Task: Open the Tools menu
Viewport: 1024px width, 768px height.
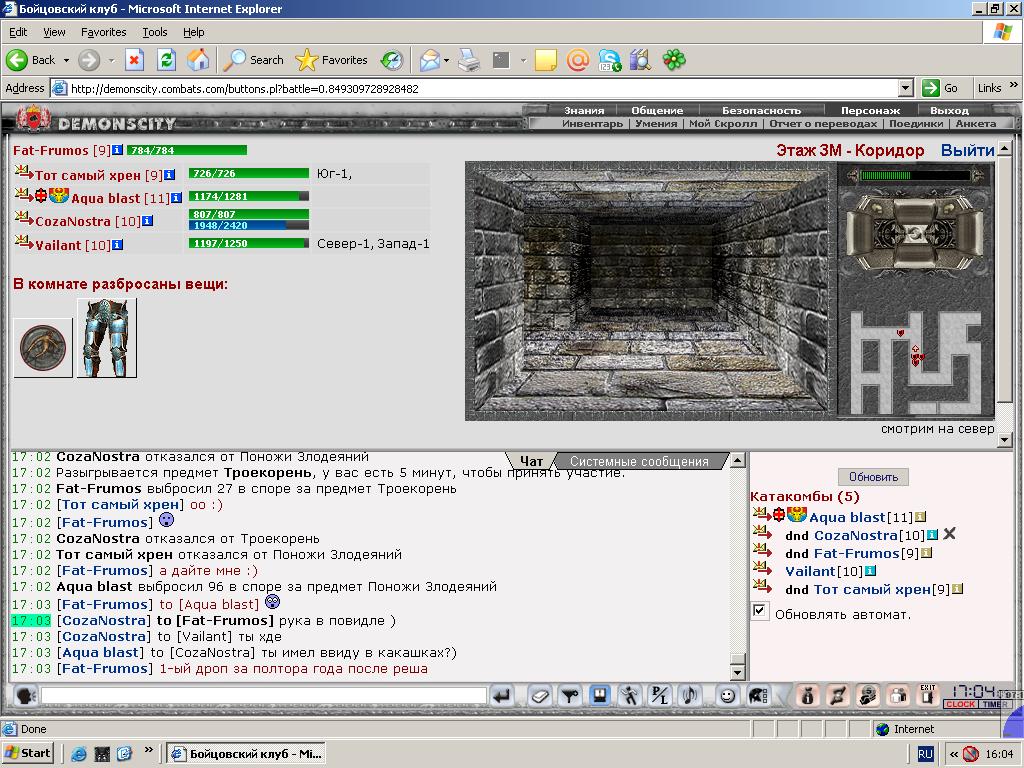Action: pyautogui.click(x=155, y=31)
